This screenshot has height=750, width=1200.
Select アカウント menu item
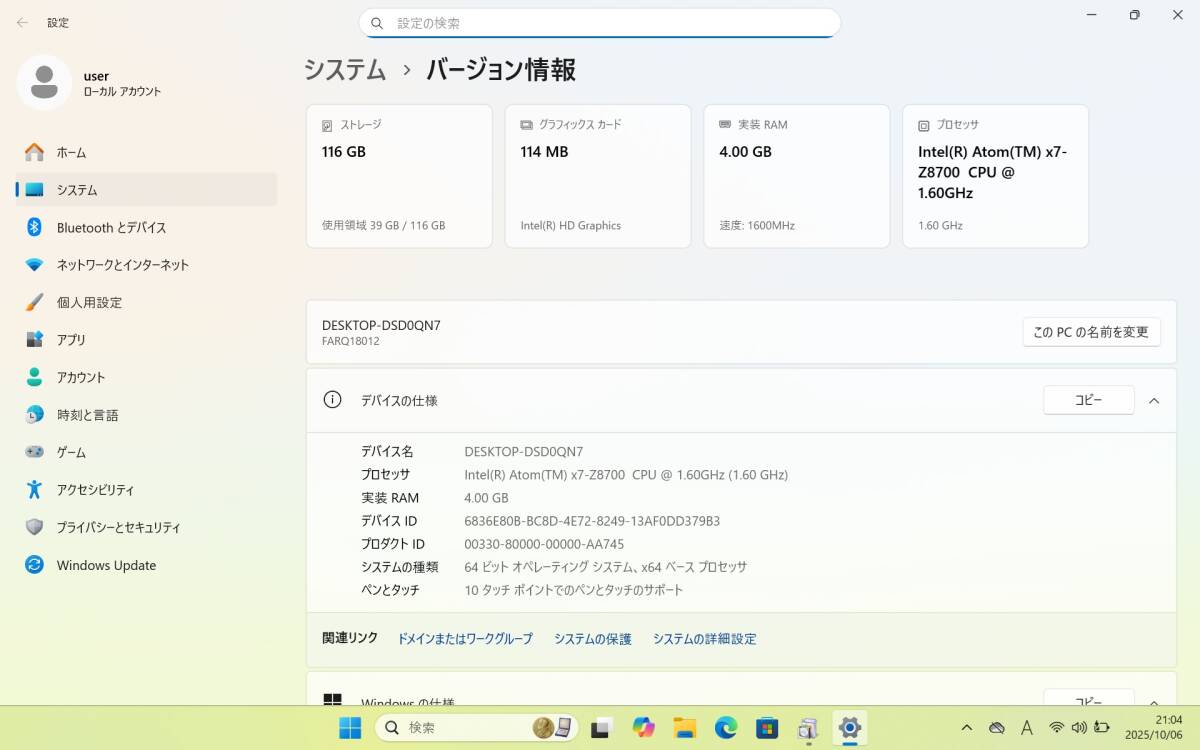pos(80,378)
